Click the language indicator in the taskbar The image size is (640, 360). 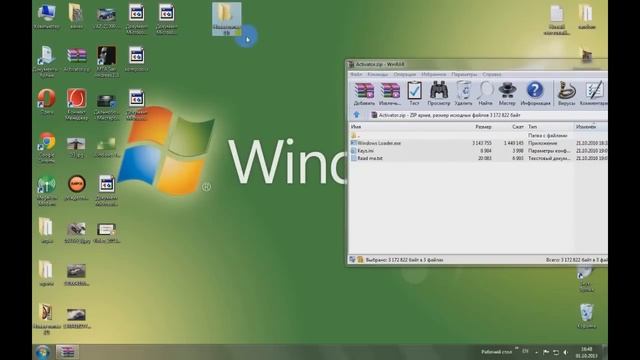pos(525,351)
